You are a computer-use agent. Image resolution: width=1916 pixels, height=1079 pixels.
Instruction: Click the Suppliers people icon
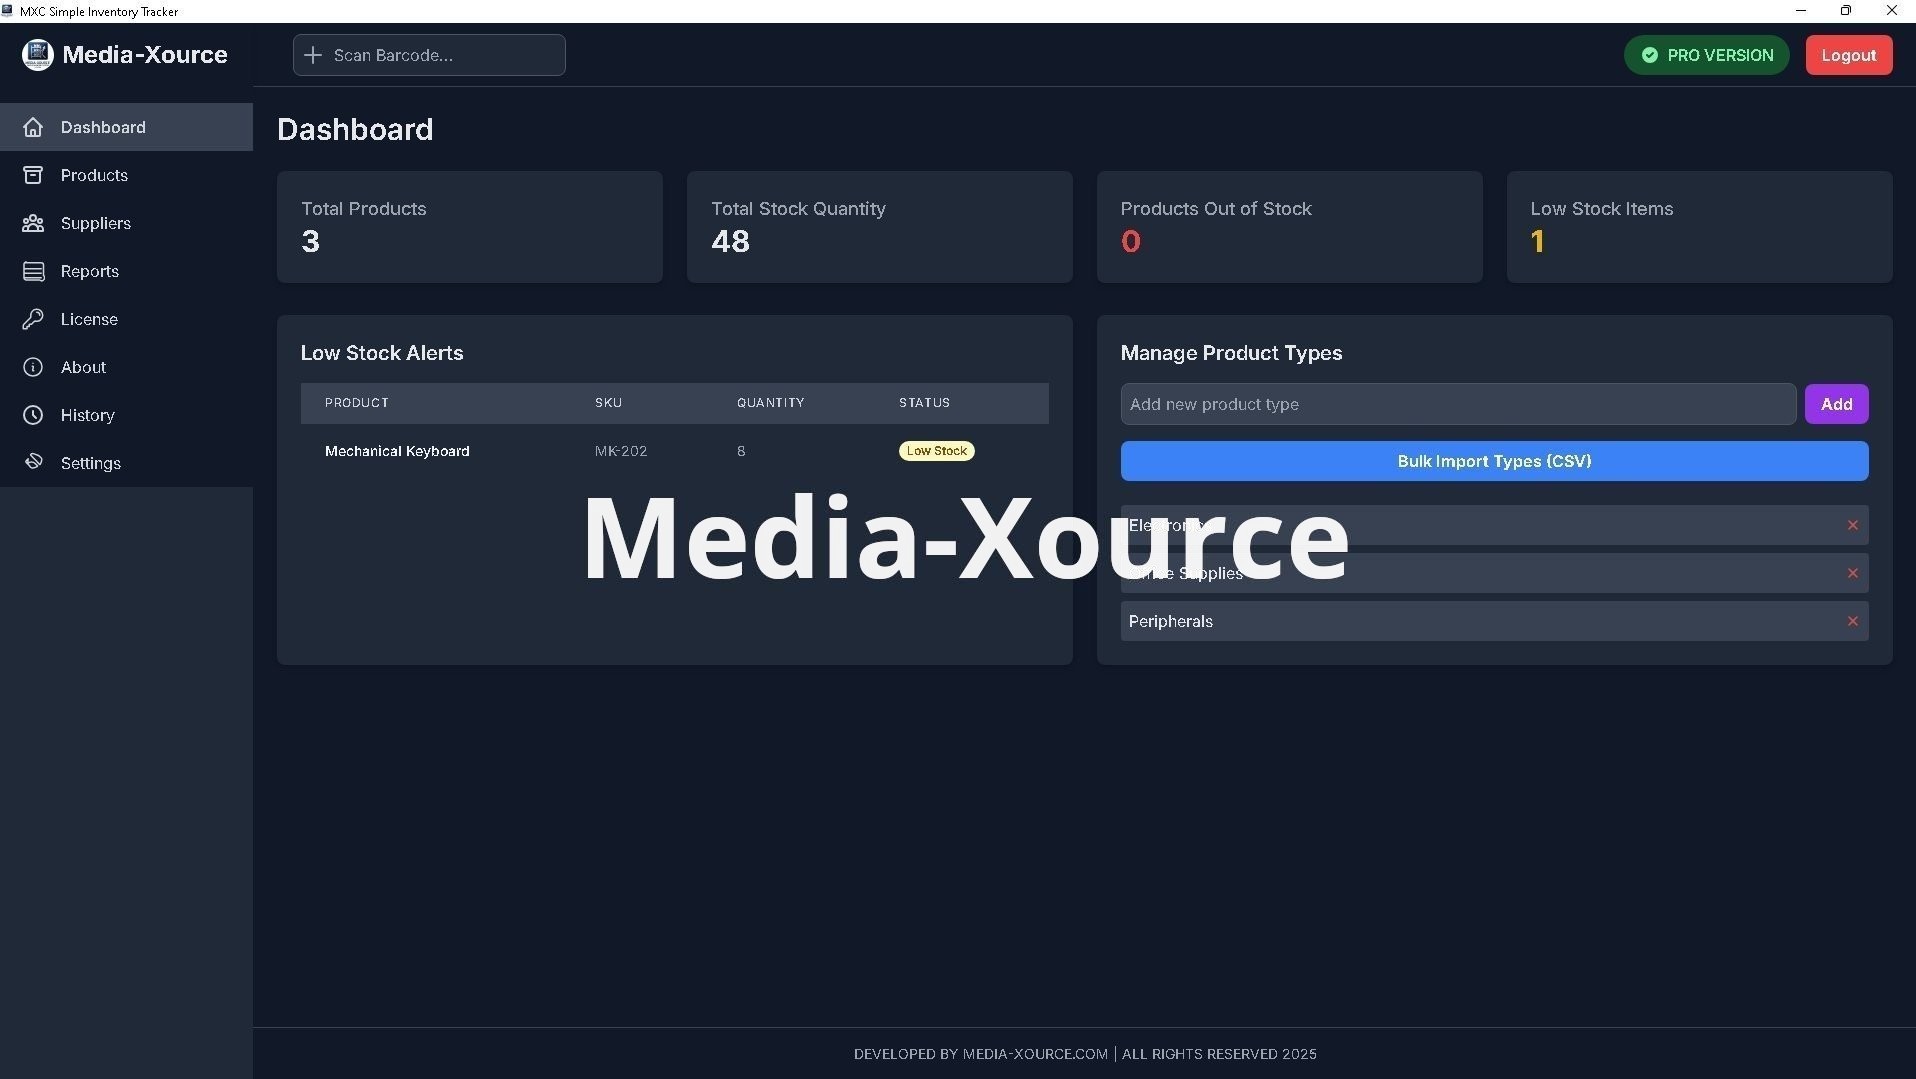[x=33, y=223]
